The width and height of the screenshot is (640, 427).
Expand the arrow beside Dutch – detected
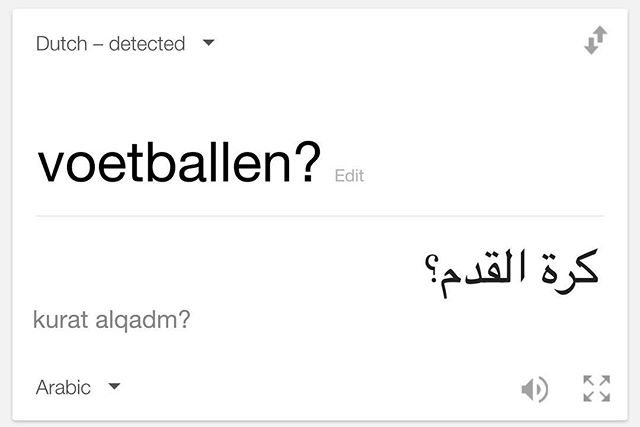click(208, 44)
